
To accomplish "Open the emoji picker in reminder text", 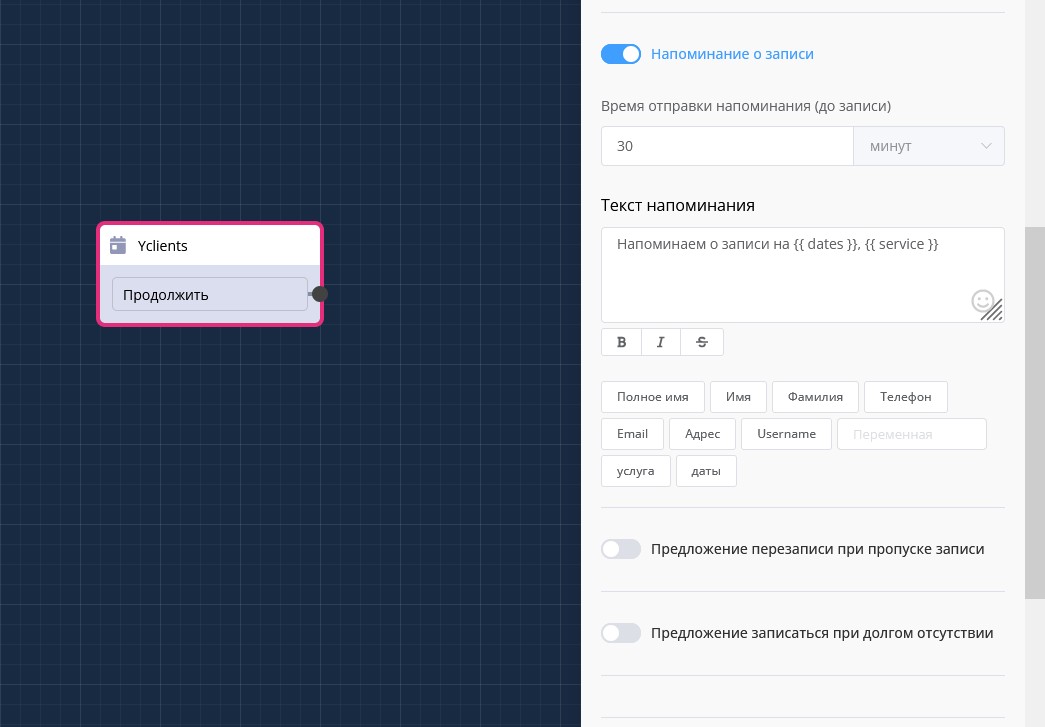I will tap(982, 300).
